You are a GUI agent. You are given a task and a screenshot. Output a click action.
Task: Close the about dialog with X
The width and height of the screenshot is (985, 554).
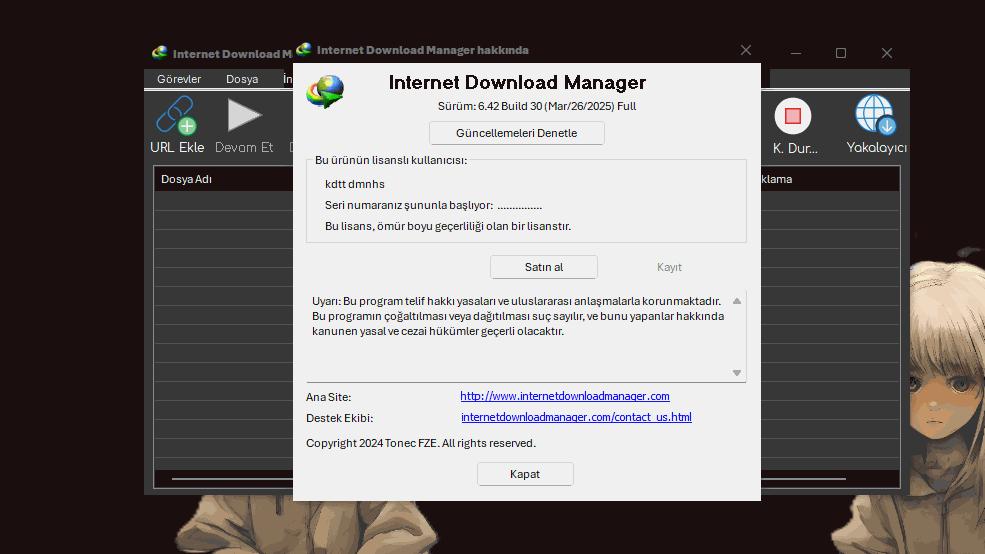[x=746, y=50]
